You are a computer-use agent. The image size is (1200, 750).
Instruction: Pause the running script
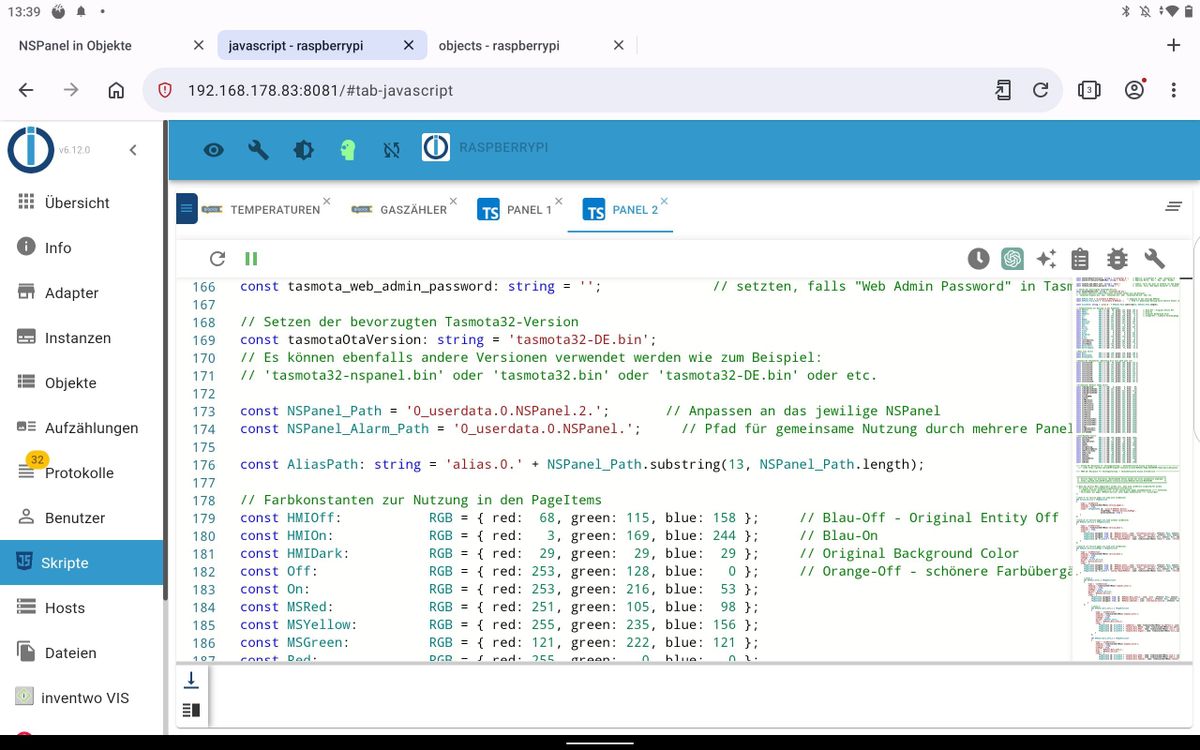pos(251,259)
